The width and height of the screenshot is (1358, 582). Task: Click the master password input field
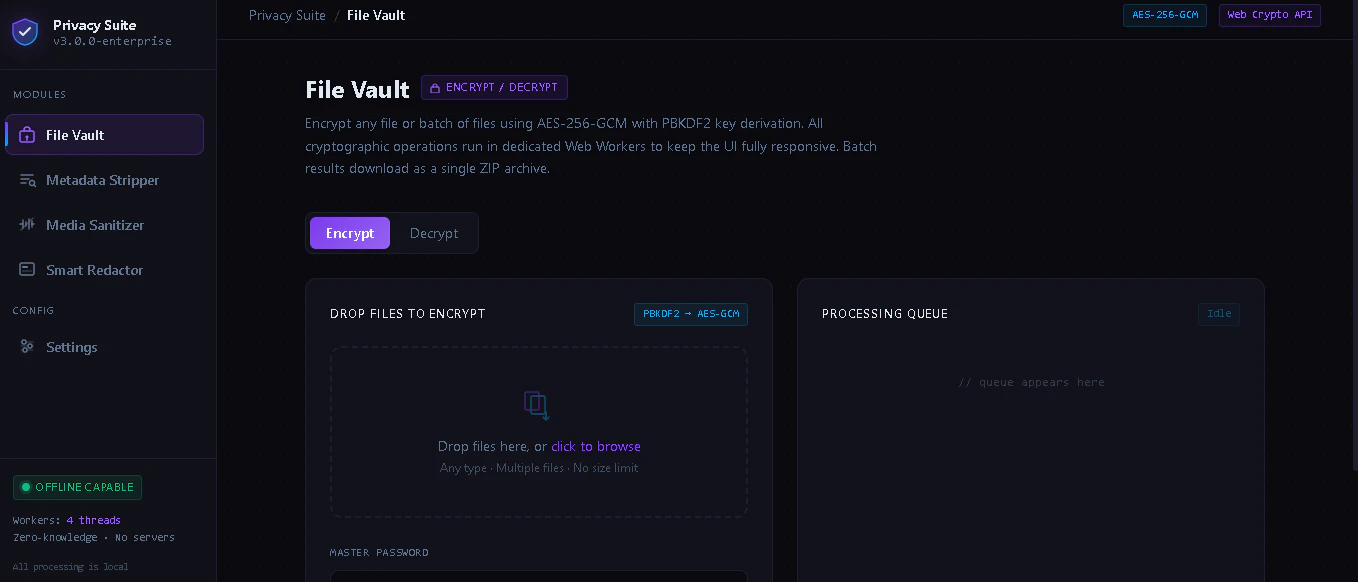click(539, 576)
